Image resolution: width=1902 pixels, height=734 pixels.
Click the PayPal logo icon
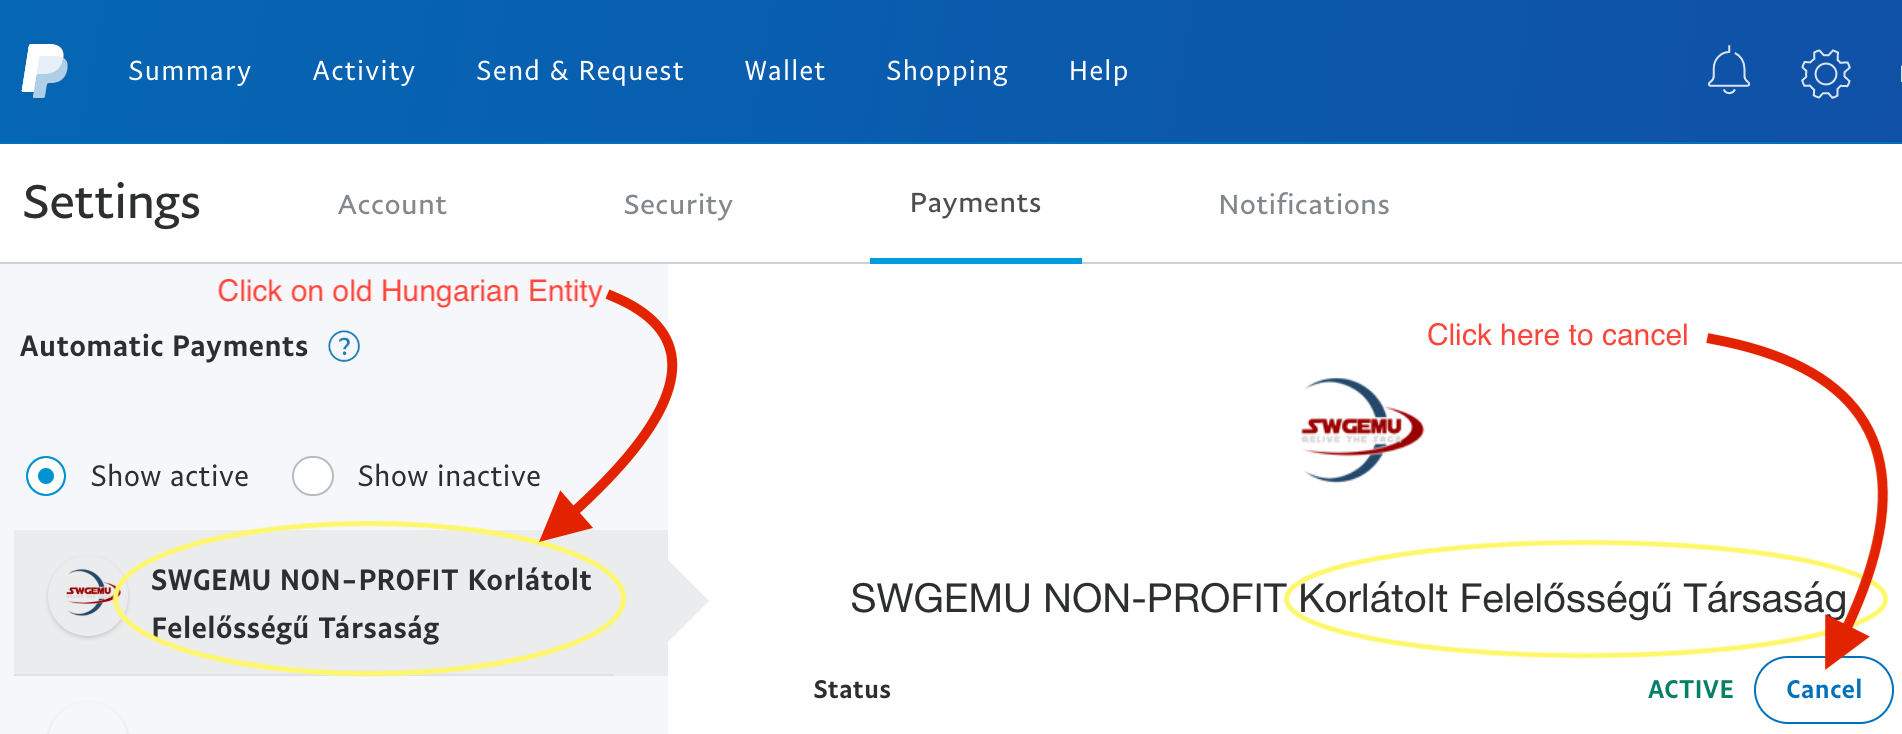point(45,71)
